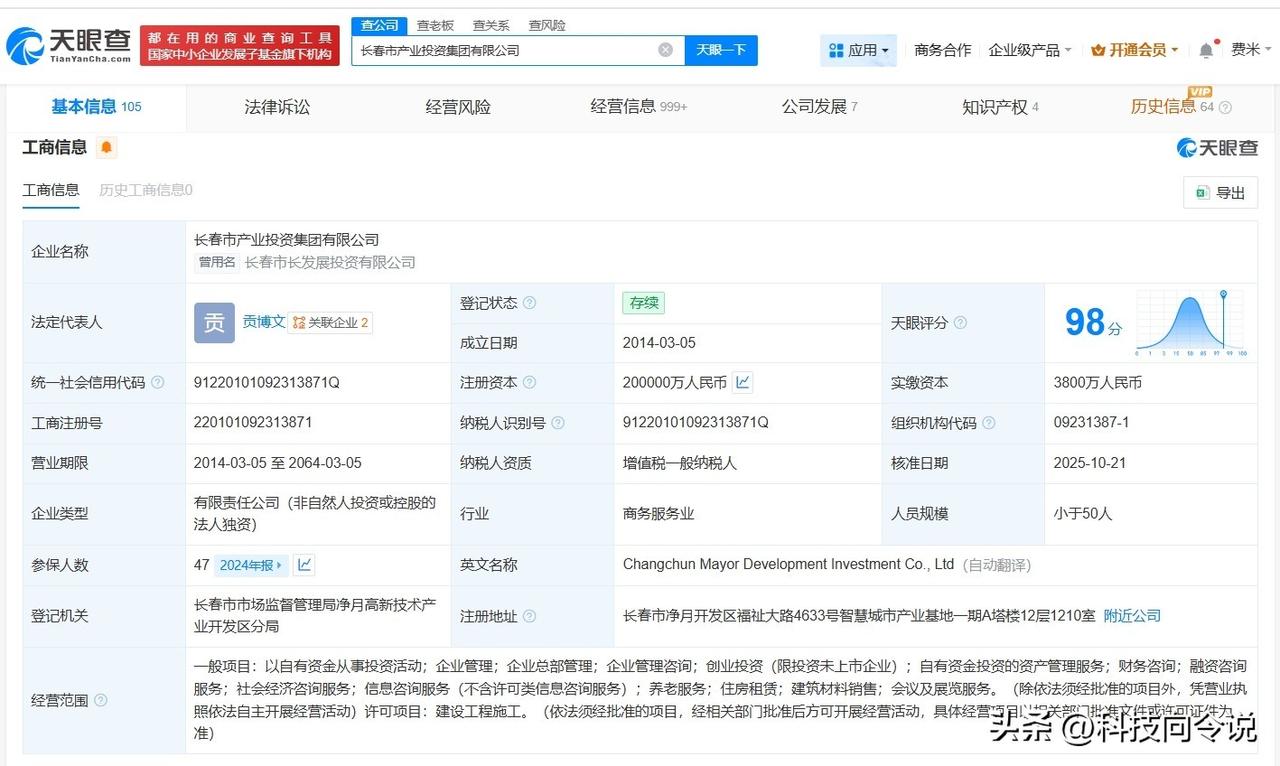Click the English name Changchun Mayor Development Investment
1280x766 pixels.
pos(788,565)
